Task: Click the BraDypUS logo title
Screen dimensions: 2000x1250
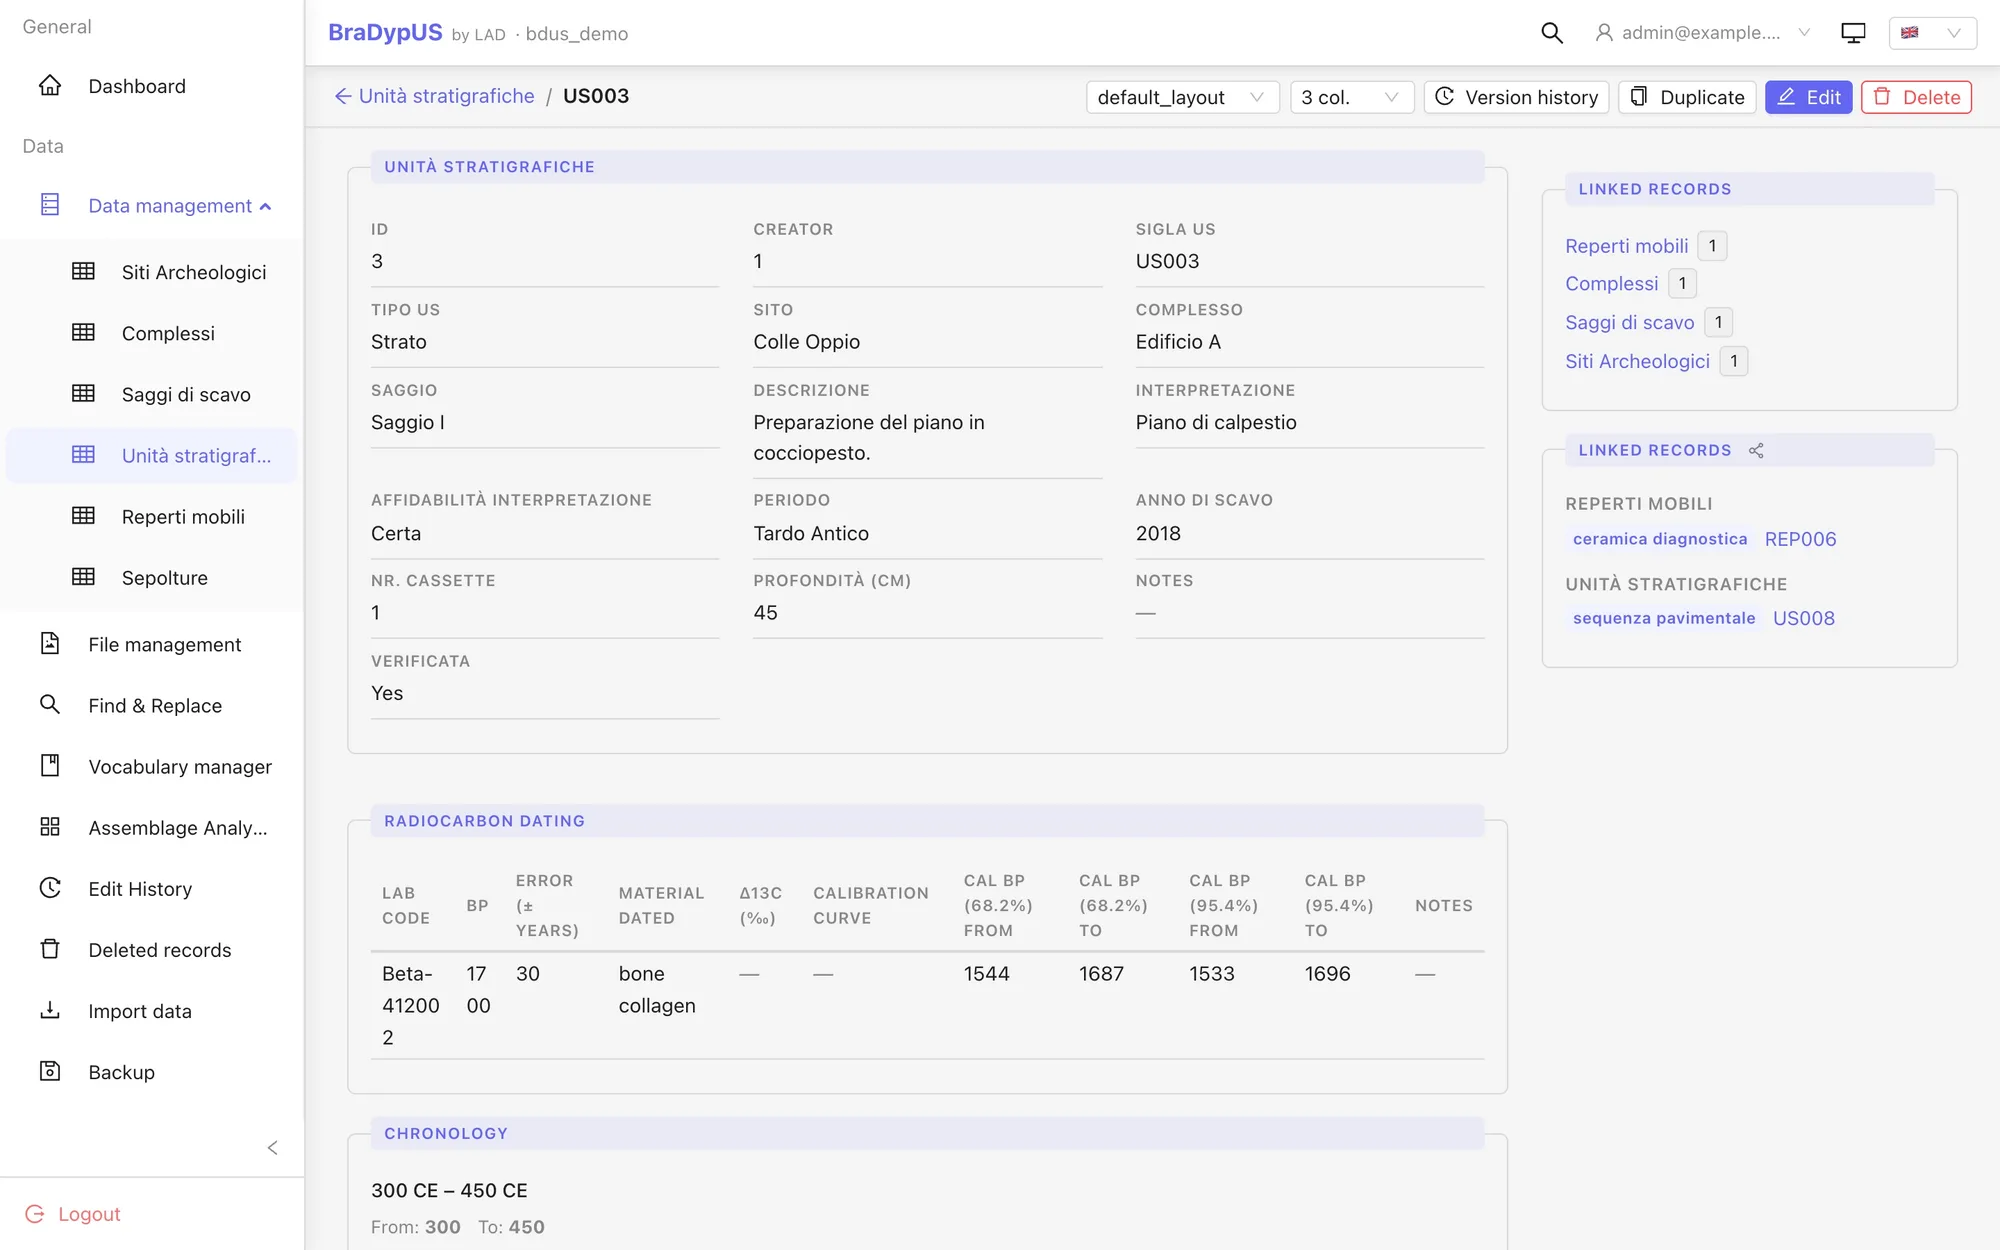Action: 385,33
